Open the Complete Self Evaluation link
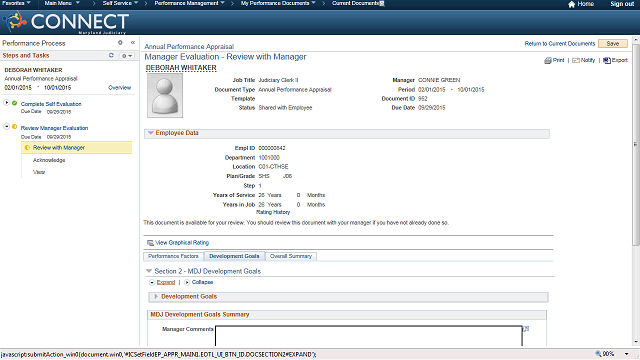The height and width of the screenshot is (360, 640). [51, 104]
